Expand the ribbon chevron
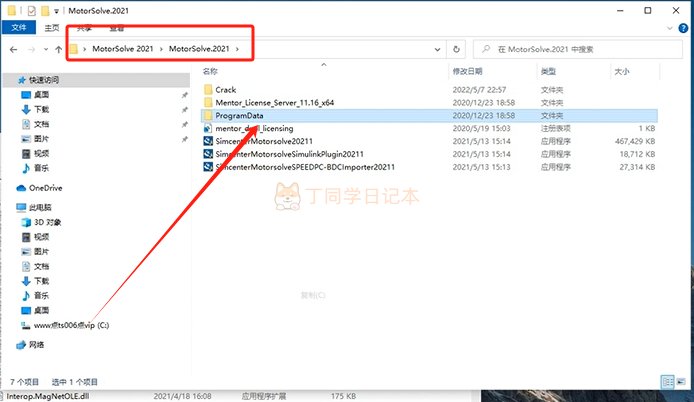This screenshot has height=402, width=694. click(x=669, y=28)
